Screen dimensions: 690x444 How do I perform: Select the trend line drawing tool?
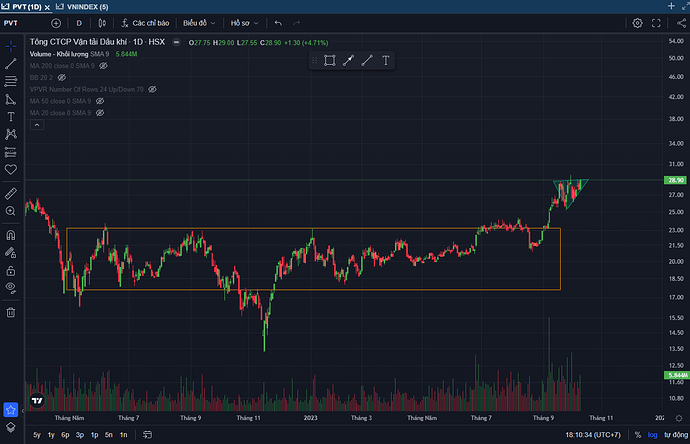pos(11,62)
